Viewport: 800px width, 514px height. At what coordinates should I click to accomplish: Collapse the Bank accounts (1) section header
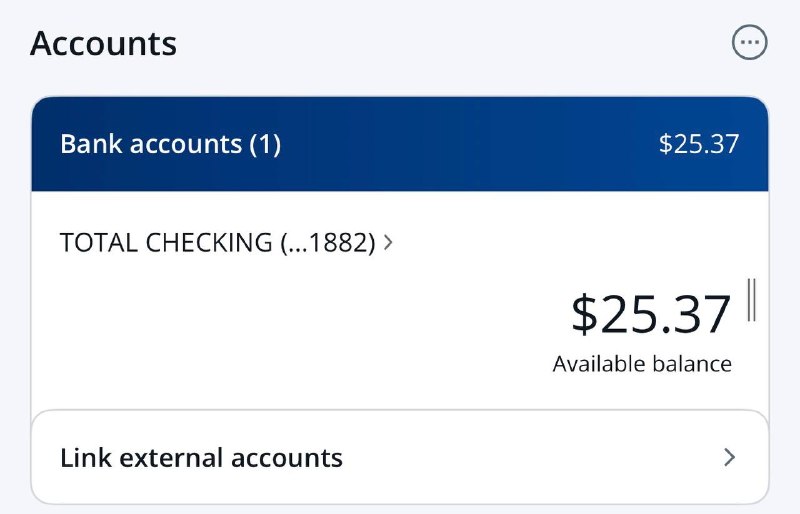tap(400, 144)
